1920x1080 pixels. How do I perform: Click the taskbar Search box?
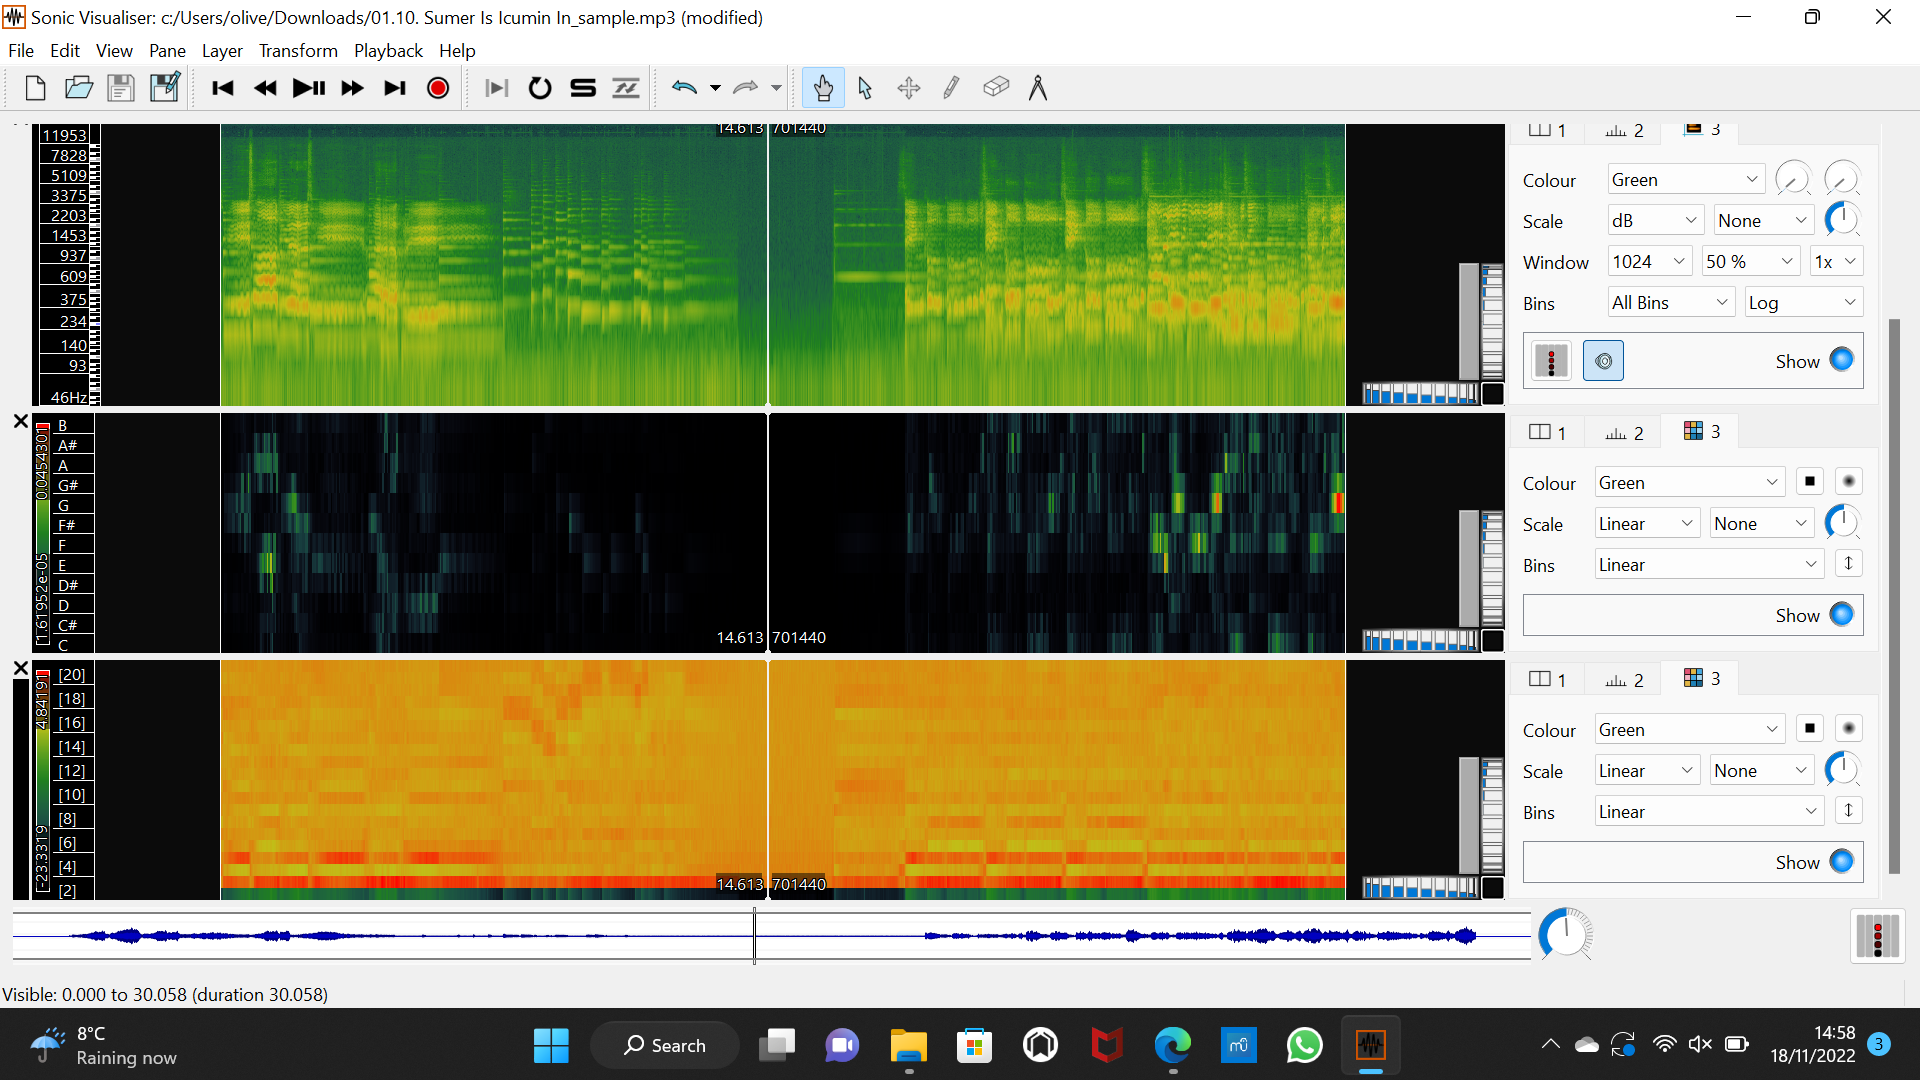click(x=665, y=1046)
